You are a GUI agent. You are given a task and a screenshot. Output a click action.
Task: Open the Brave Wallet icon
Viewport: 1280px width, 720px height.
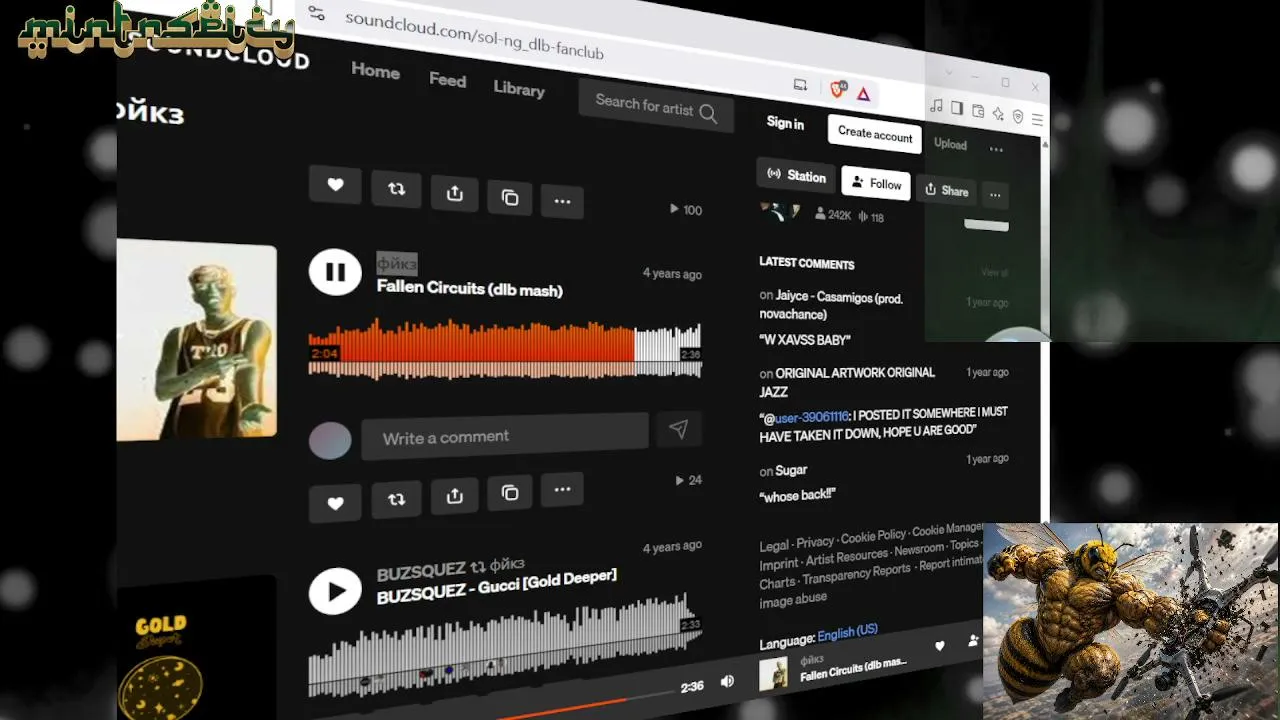click(978, 111)
